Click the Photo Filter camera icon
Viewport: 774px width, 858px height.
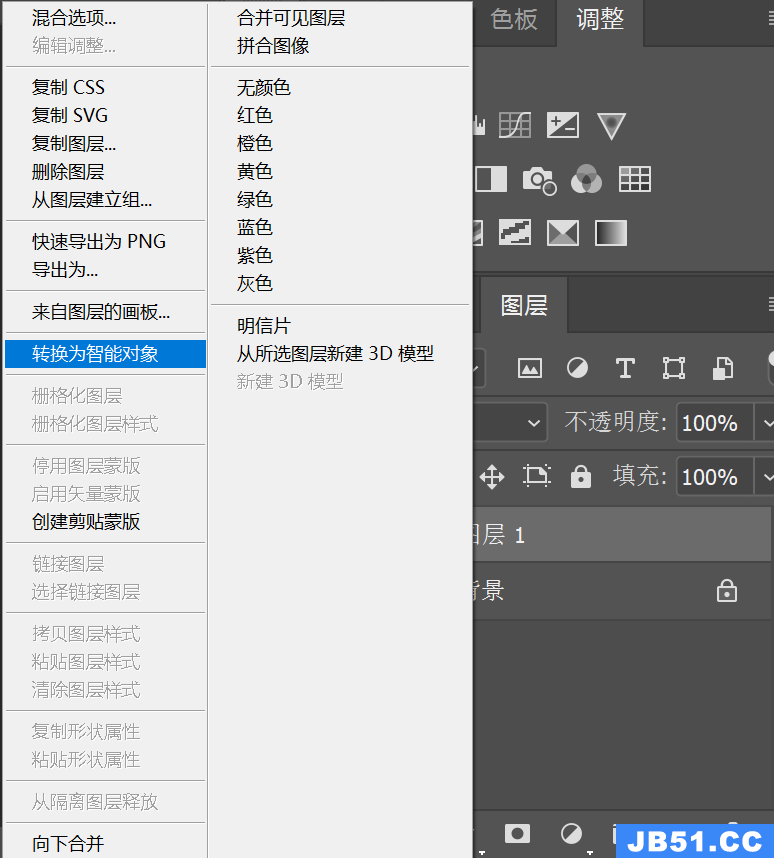tap(539, 180)
